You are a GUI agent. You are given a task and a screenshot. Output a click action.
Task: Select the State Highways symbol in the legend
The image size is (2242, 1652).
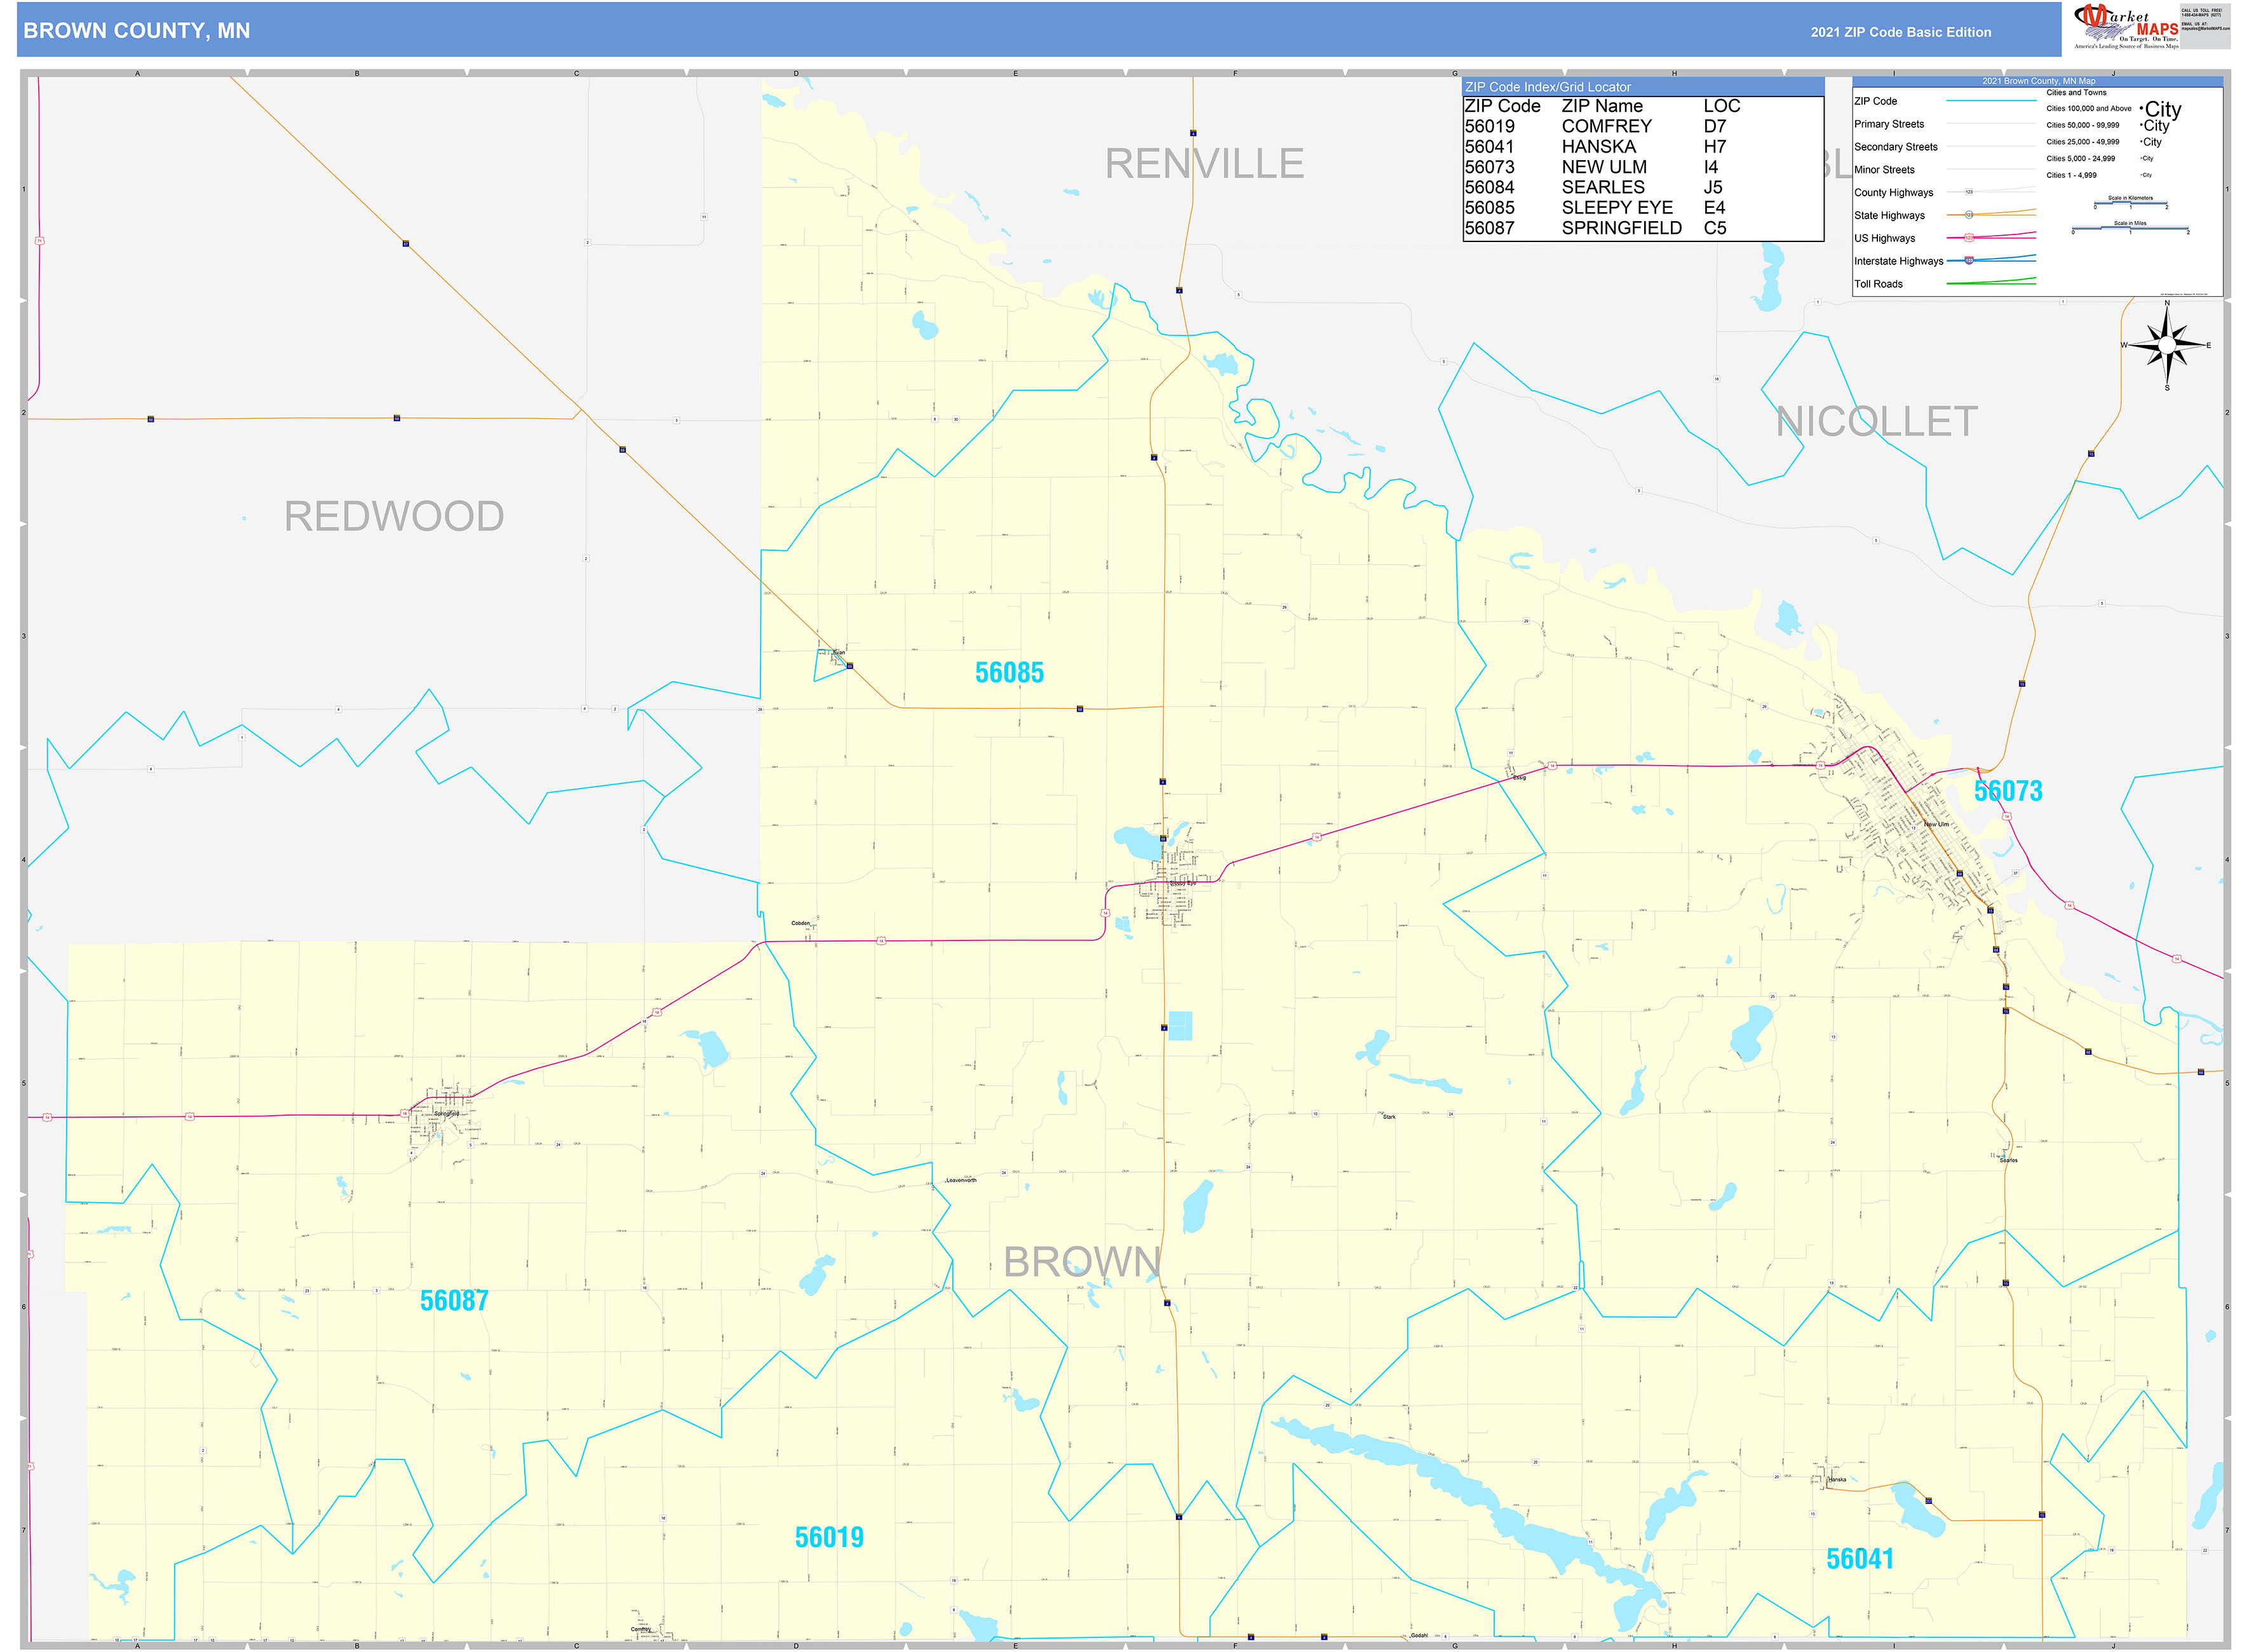click(x=1969, y=215)
